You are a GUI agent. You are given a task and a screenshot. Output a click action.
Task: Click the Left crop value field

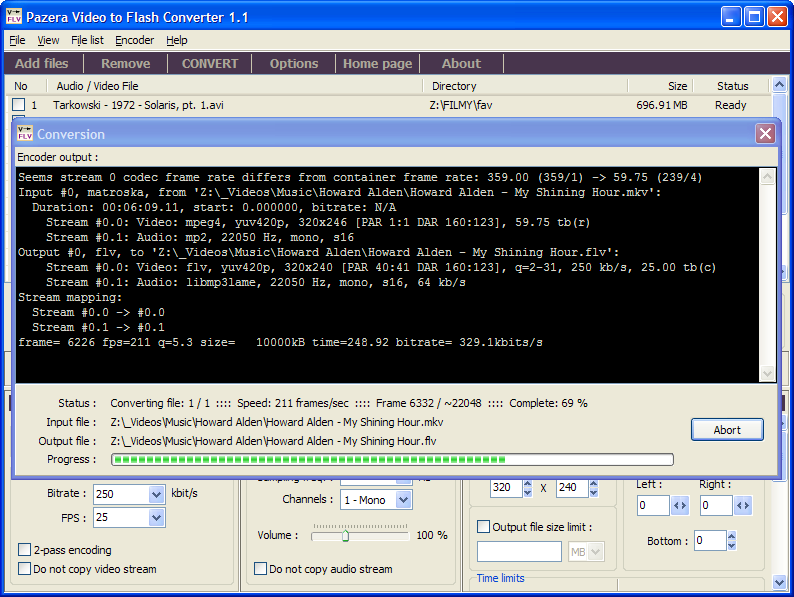[653, 505]
